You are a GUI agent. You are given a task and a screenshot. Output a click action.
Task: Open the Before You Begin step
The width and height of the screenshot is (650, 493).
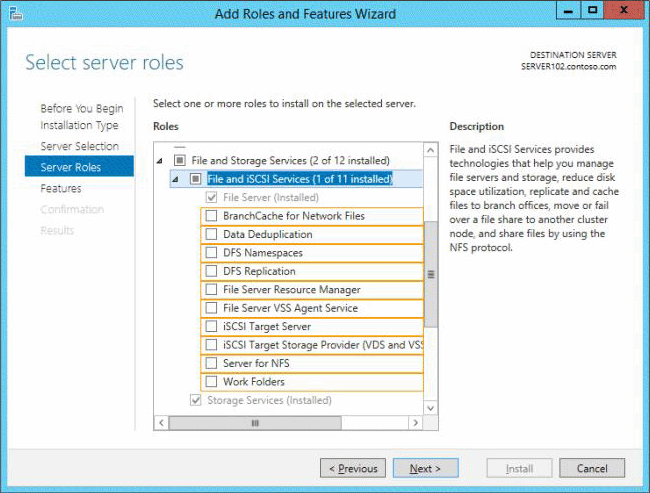81,108
